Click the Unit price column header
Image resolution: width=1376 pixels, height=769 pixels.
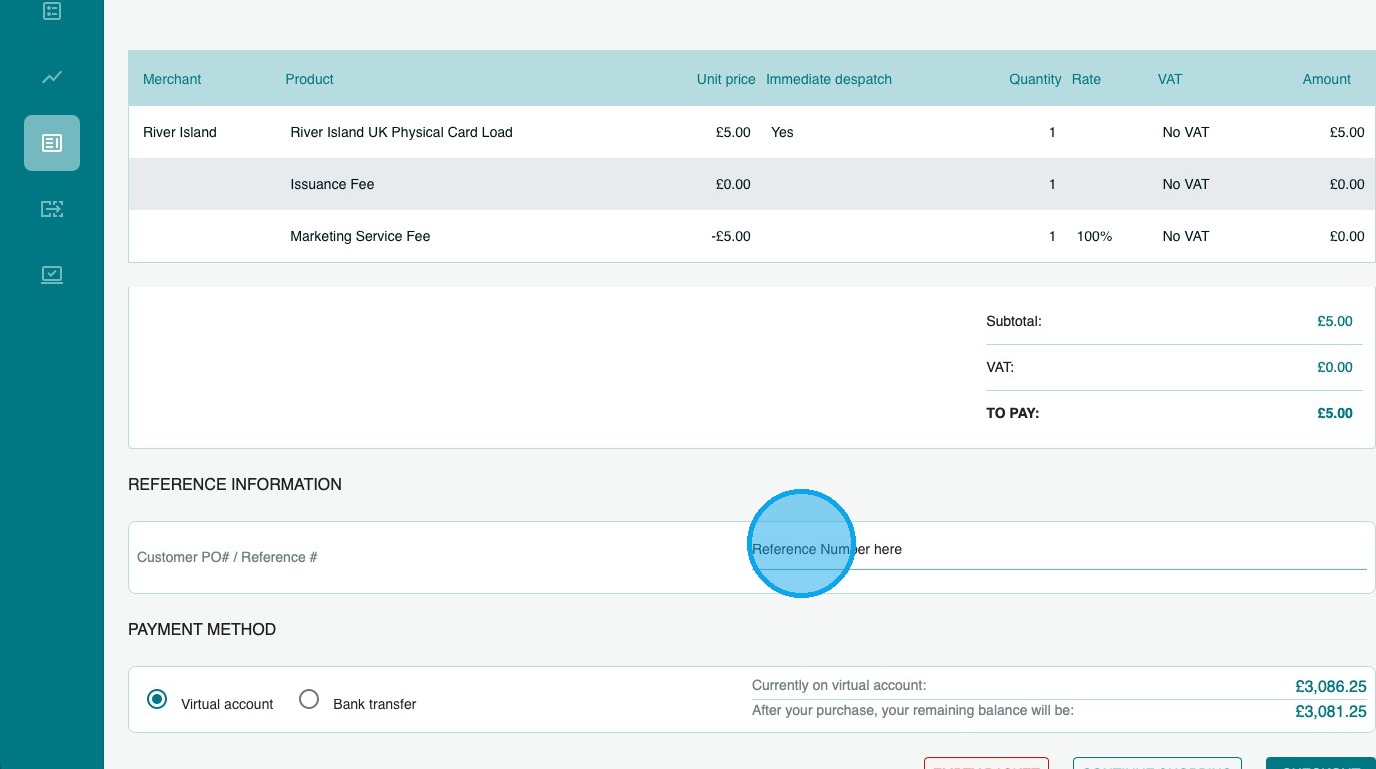[x=726, y=79]
